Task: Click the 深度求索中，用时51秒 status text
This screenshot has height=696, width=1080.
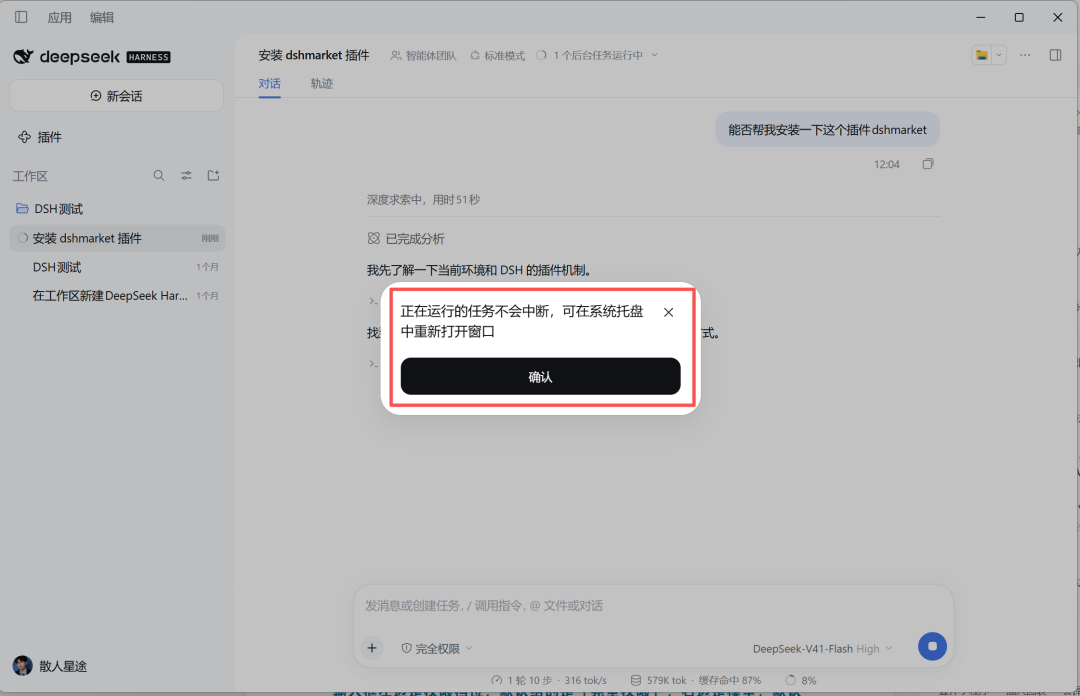Action: [424, 200]
